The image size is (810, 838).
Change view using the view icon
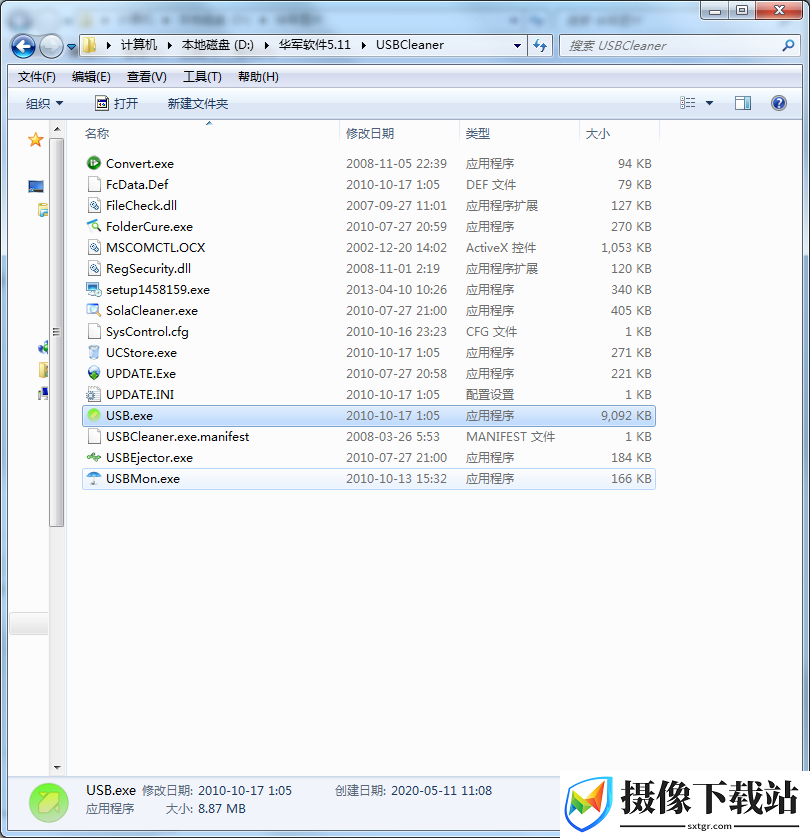point(688,103)
